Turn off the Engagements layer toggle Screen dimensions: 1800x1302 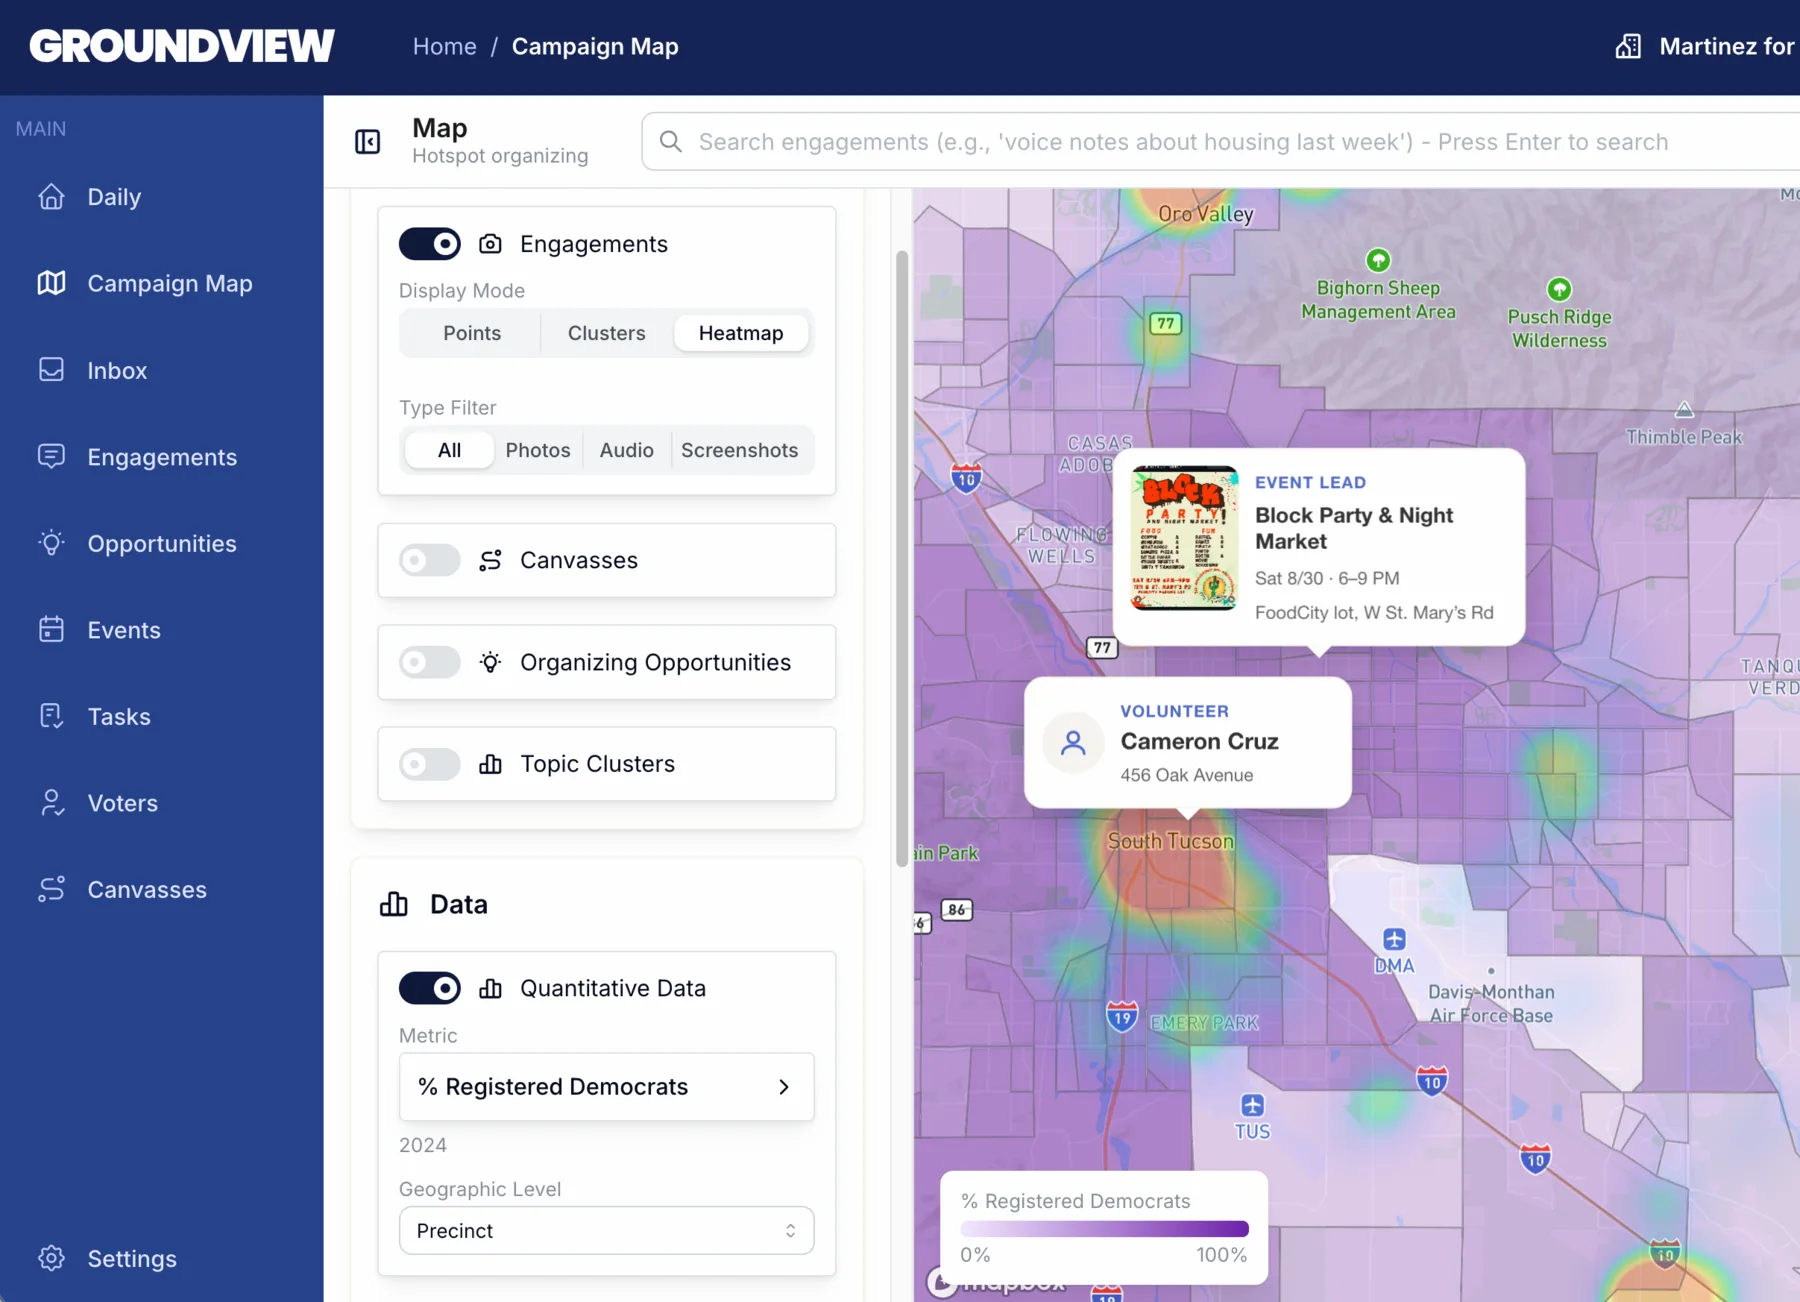pos(430,244)
